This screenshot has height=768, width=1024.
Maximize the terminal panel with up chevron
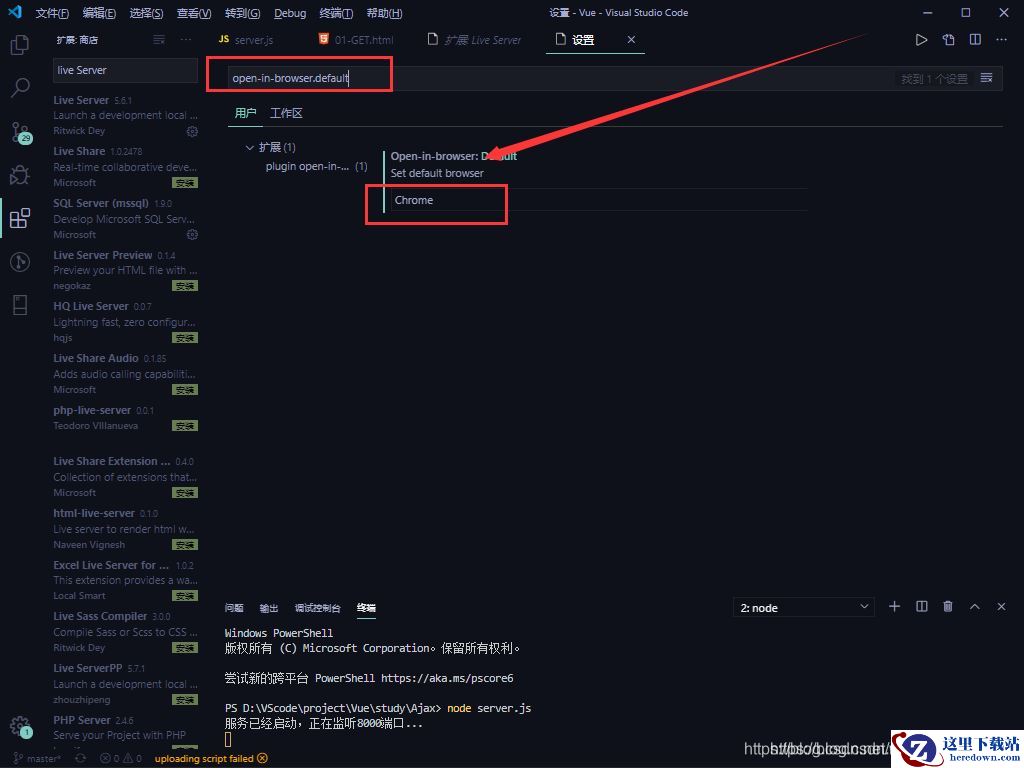[974, 607]
